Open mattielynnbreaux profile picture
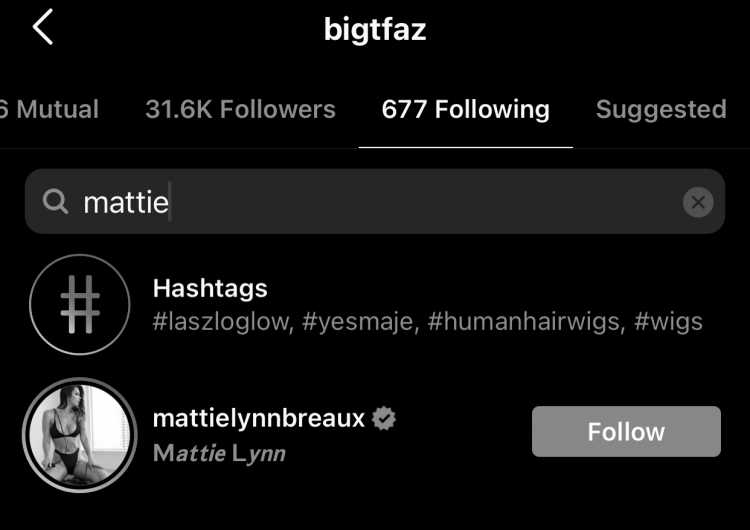Image resolution: width=750 pixels, height=530 pixels. (x=80, y=435)
